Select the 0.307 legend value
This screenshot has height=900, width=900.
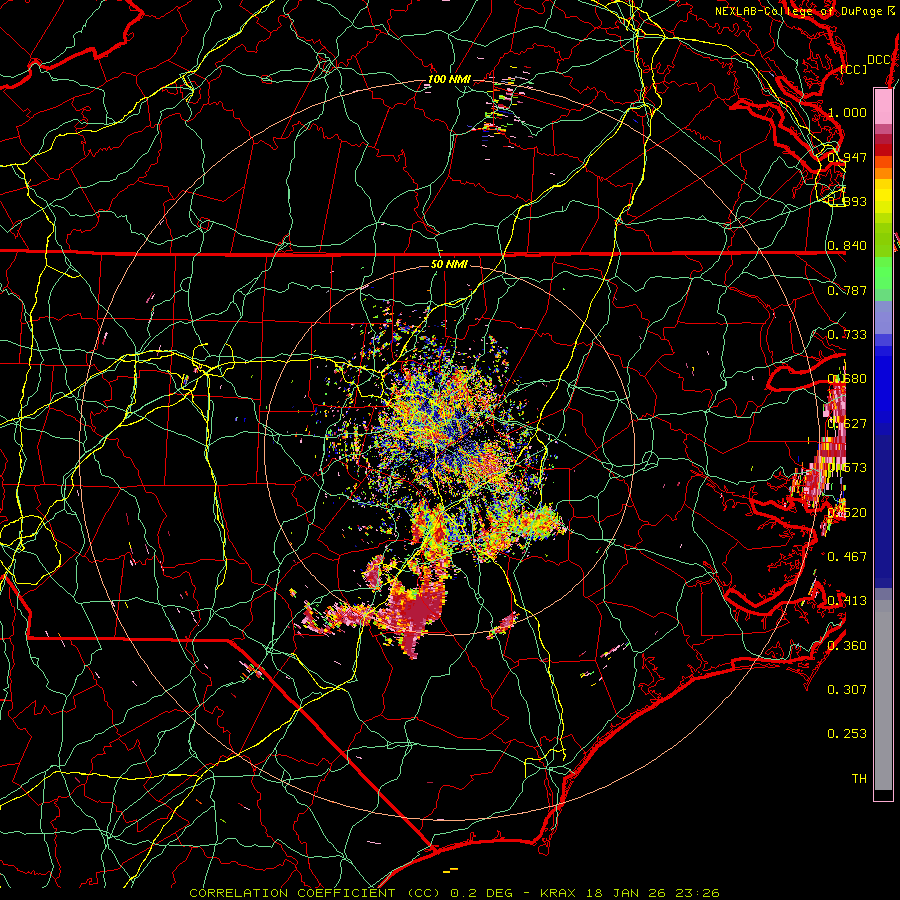click(x=847, y=689)
